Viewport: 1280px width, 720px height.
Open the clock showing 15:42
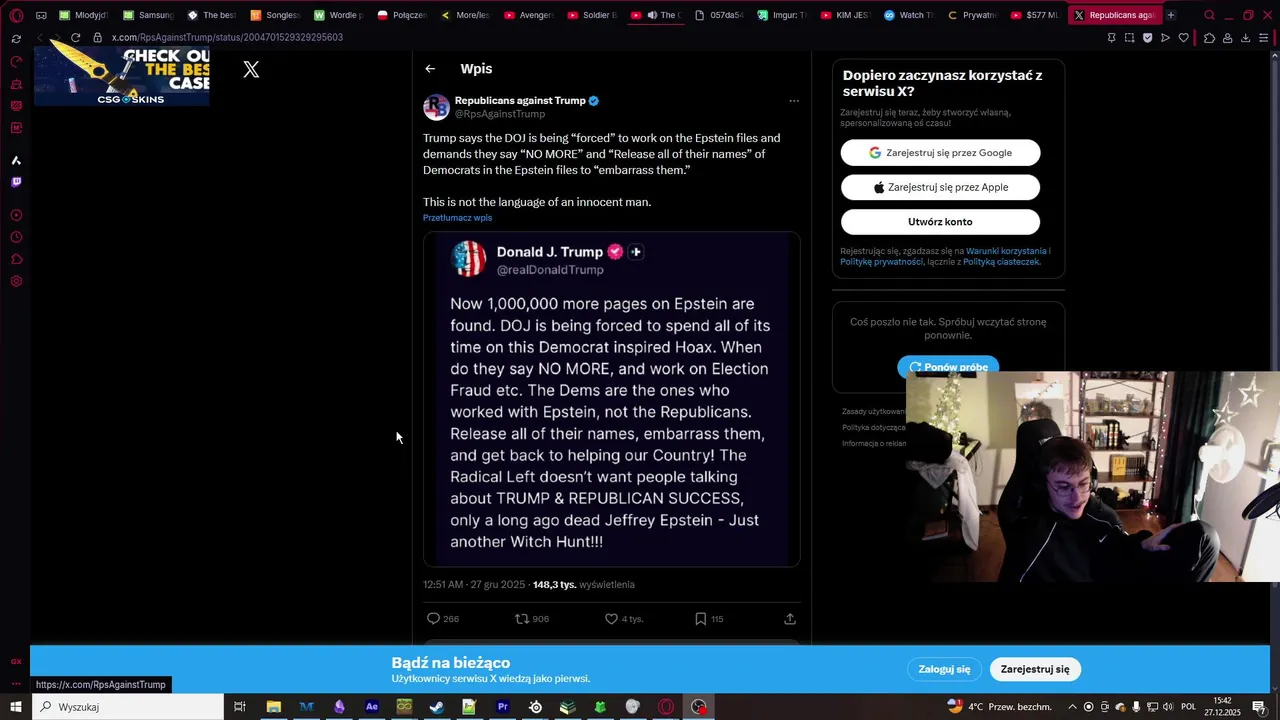(x=1222, y=707)
